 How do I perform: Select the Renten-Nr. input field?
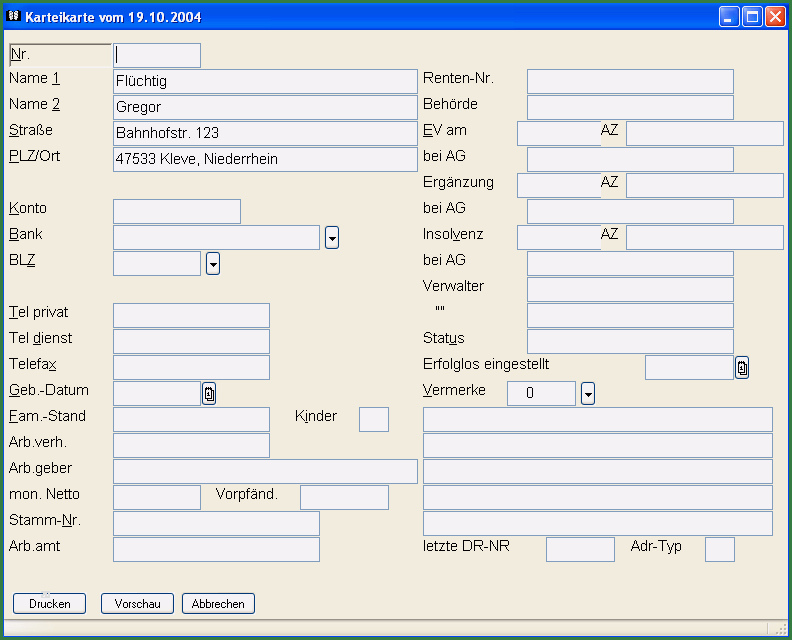click(x=630, y=81)
